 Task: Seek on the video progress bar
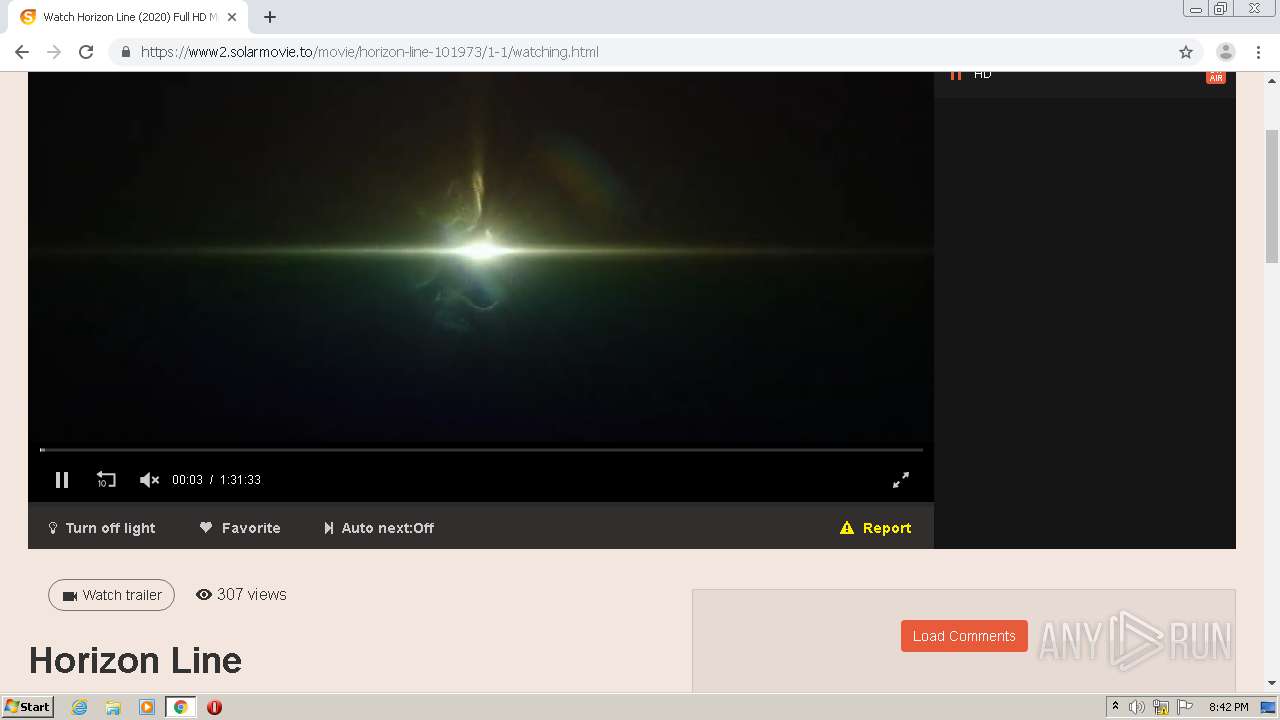pos(481,450)
